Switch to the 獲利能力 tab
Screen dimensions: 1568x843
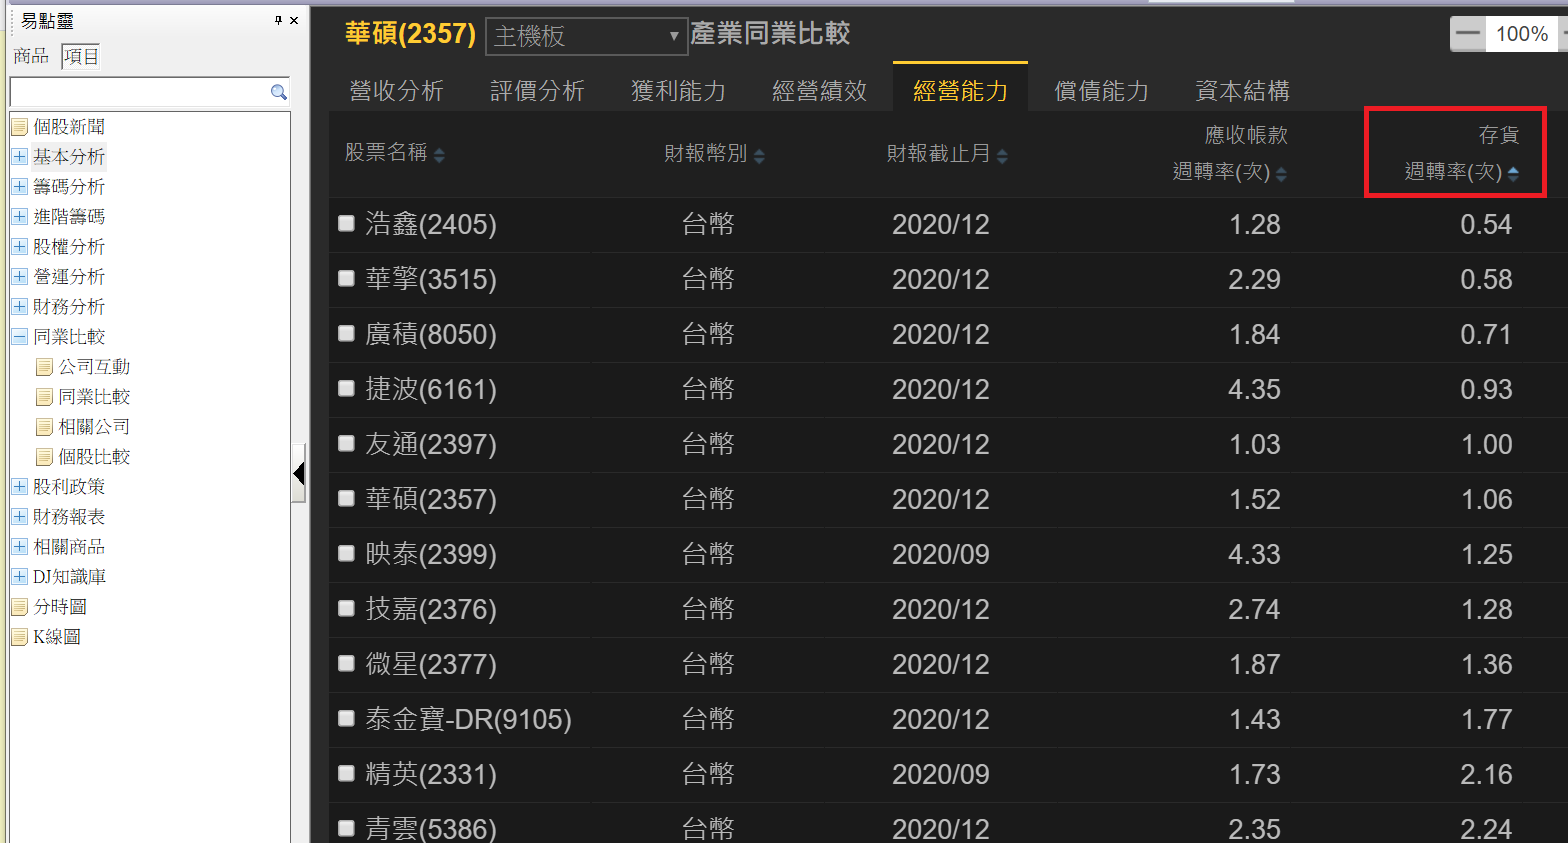(x=678, y=91)
